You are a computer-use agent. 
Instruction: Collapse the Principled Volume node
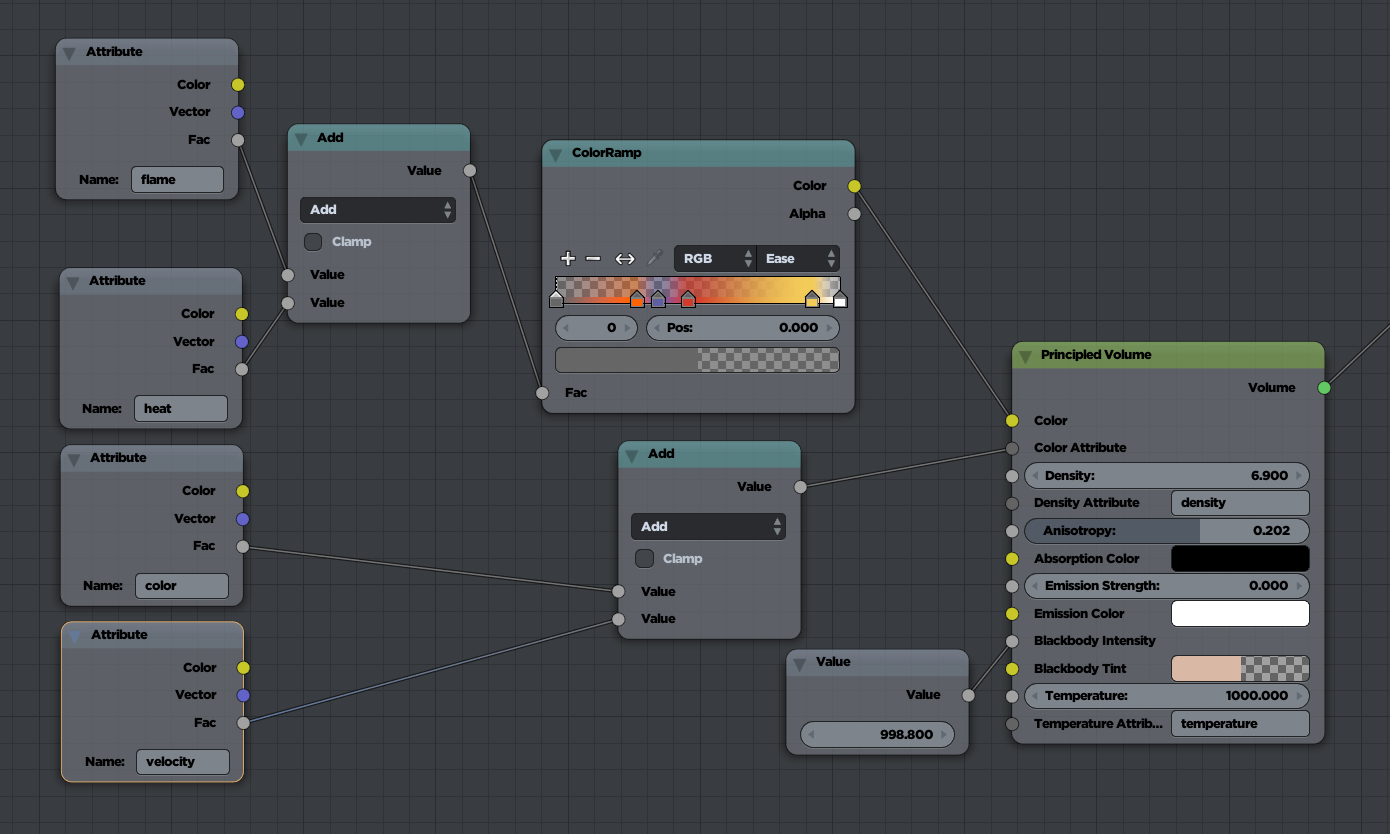click(x=1025, y=356)
